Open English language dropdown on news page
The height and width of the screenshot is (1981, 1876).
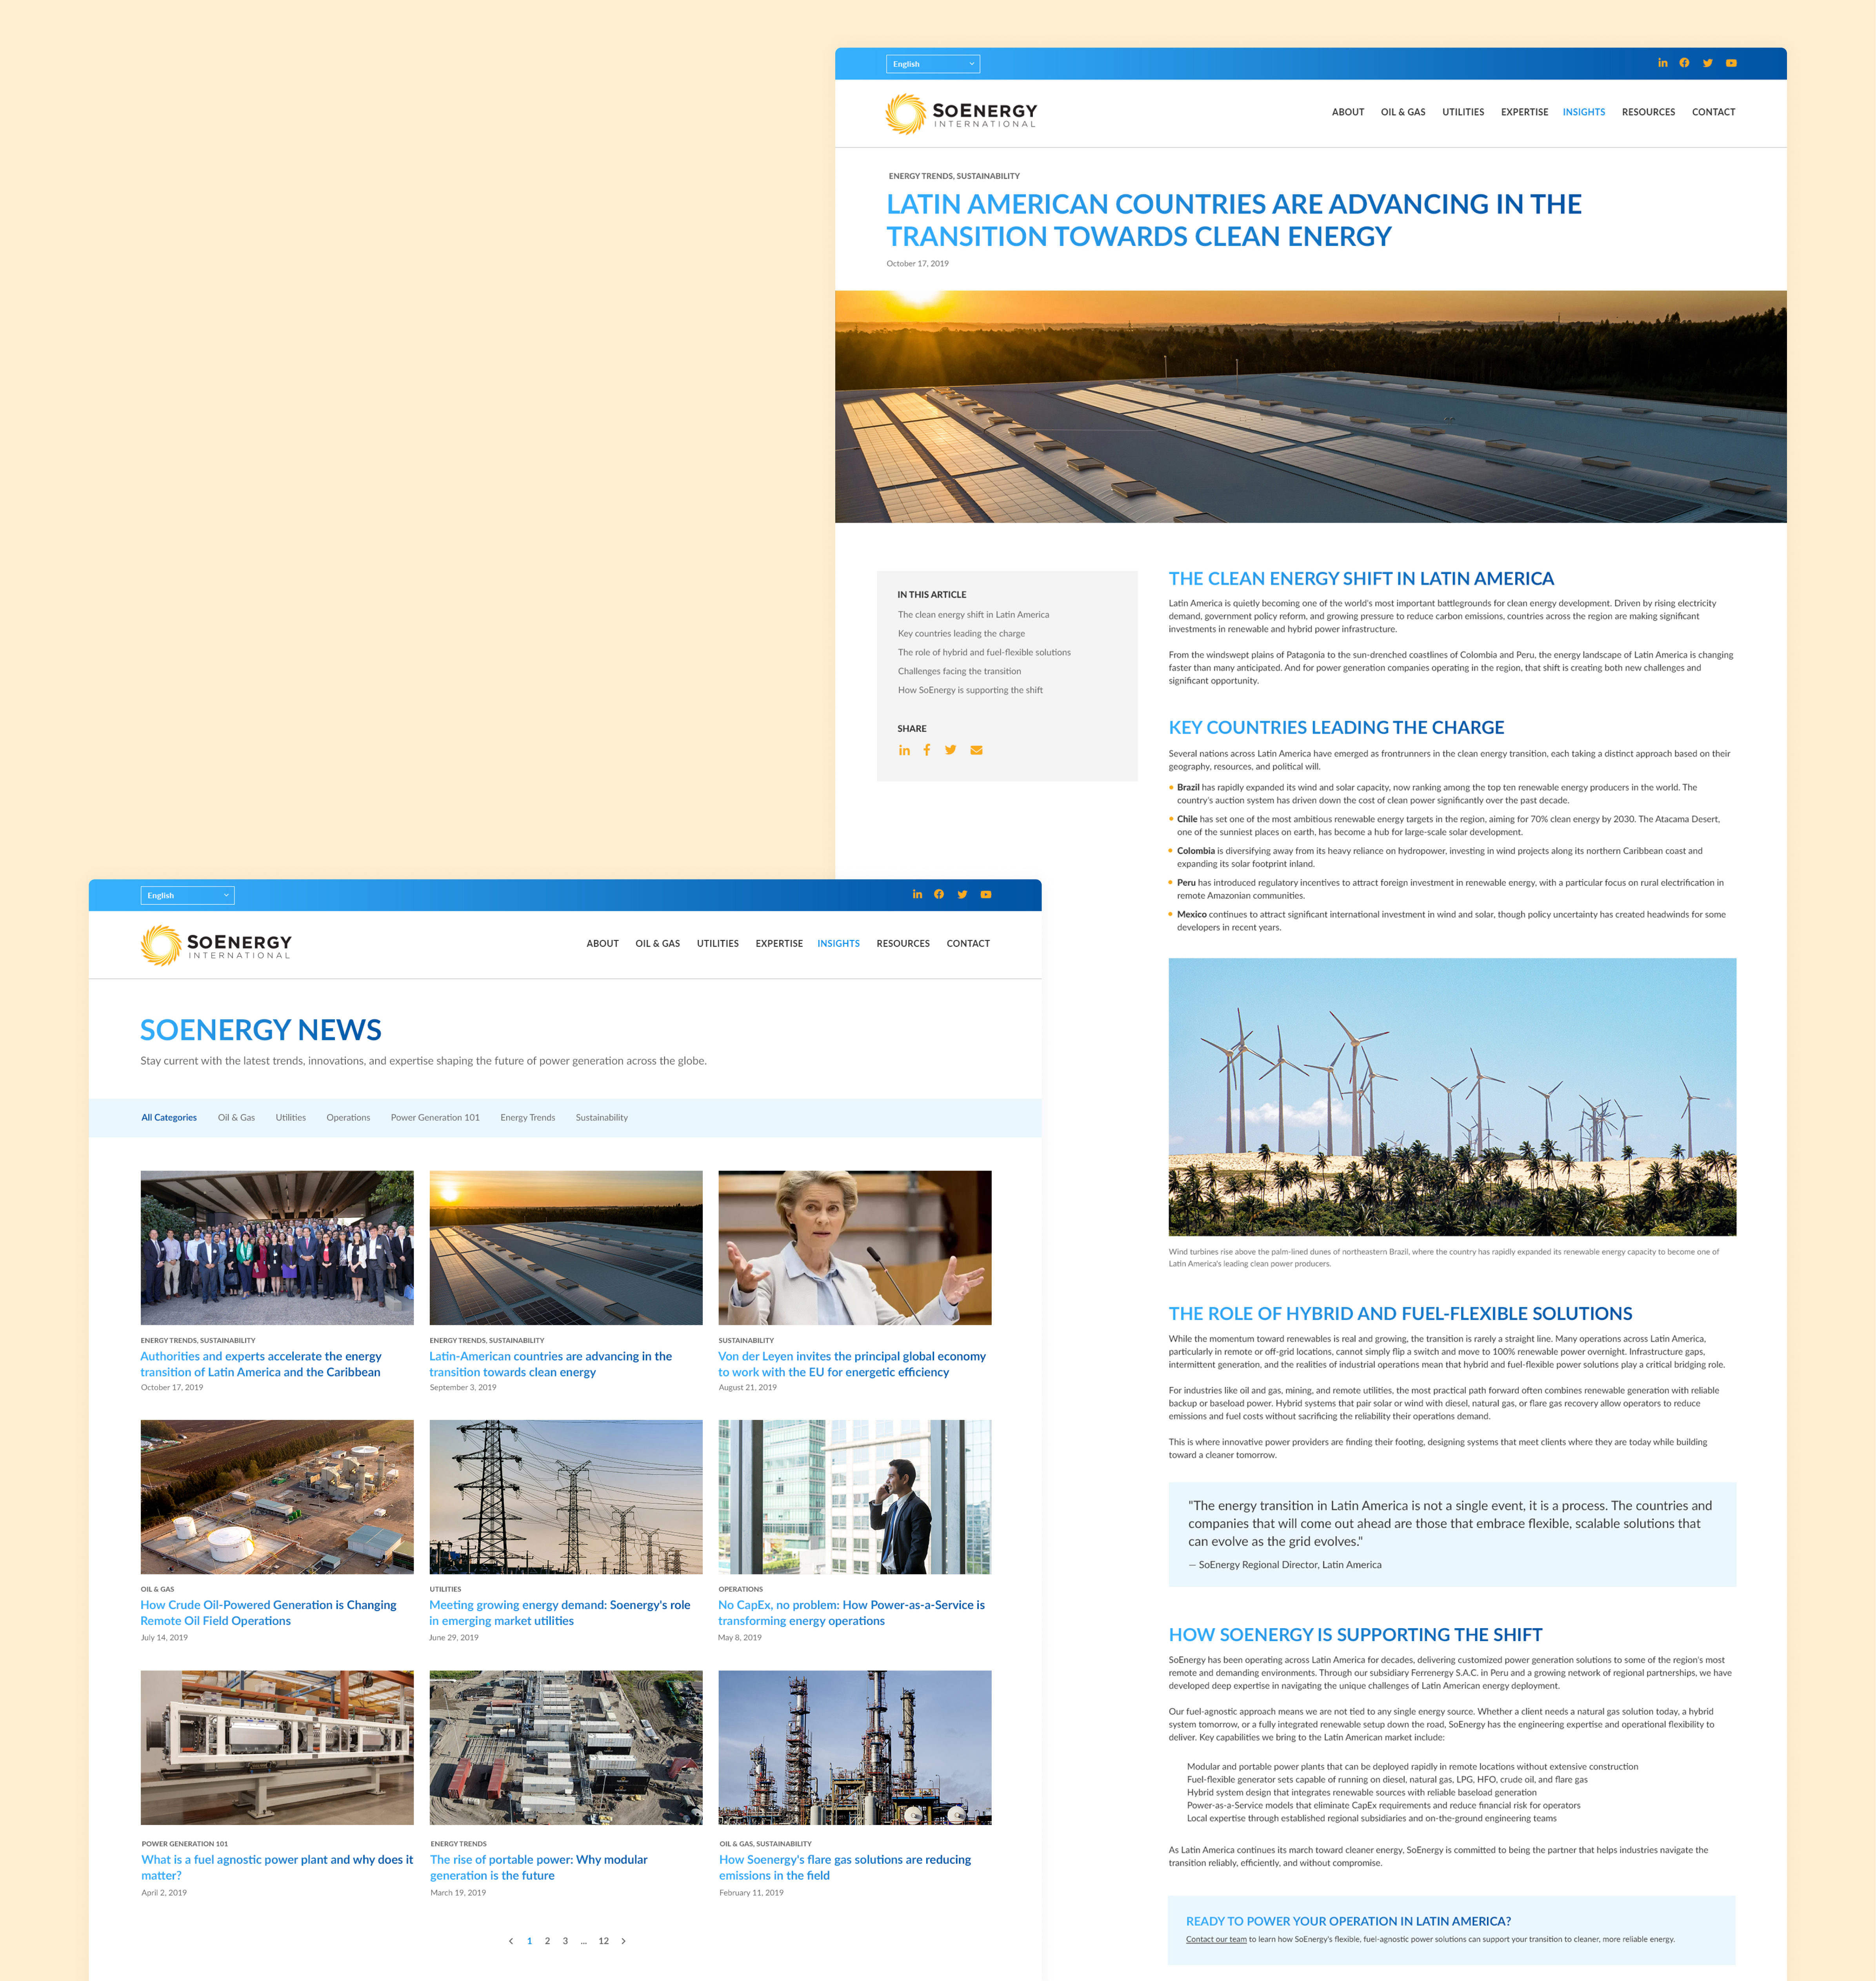[187, 895]
